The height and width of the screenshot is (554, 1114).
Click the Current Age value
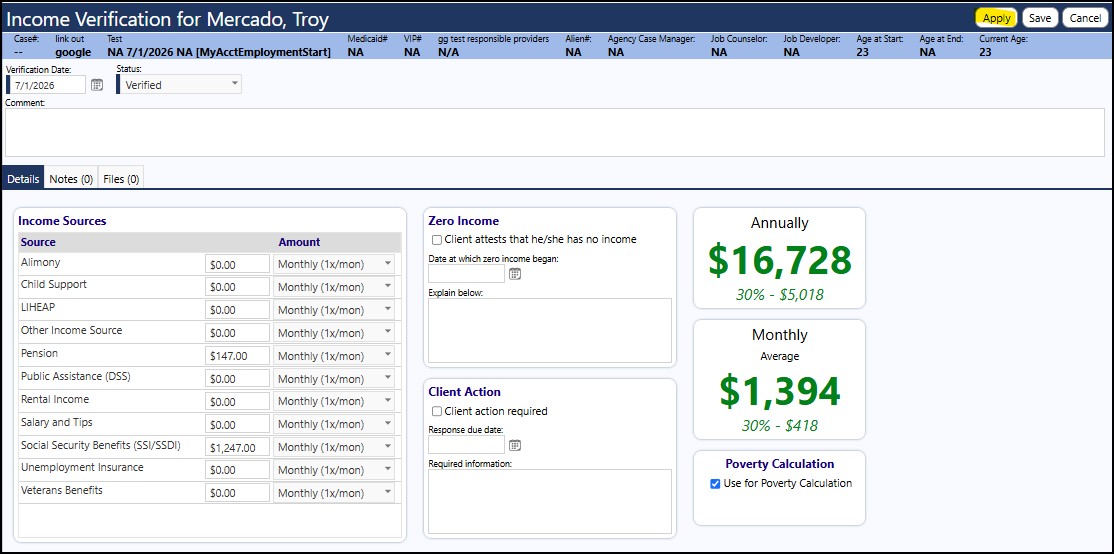click(x=985, y=52)
